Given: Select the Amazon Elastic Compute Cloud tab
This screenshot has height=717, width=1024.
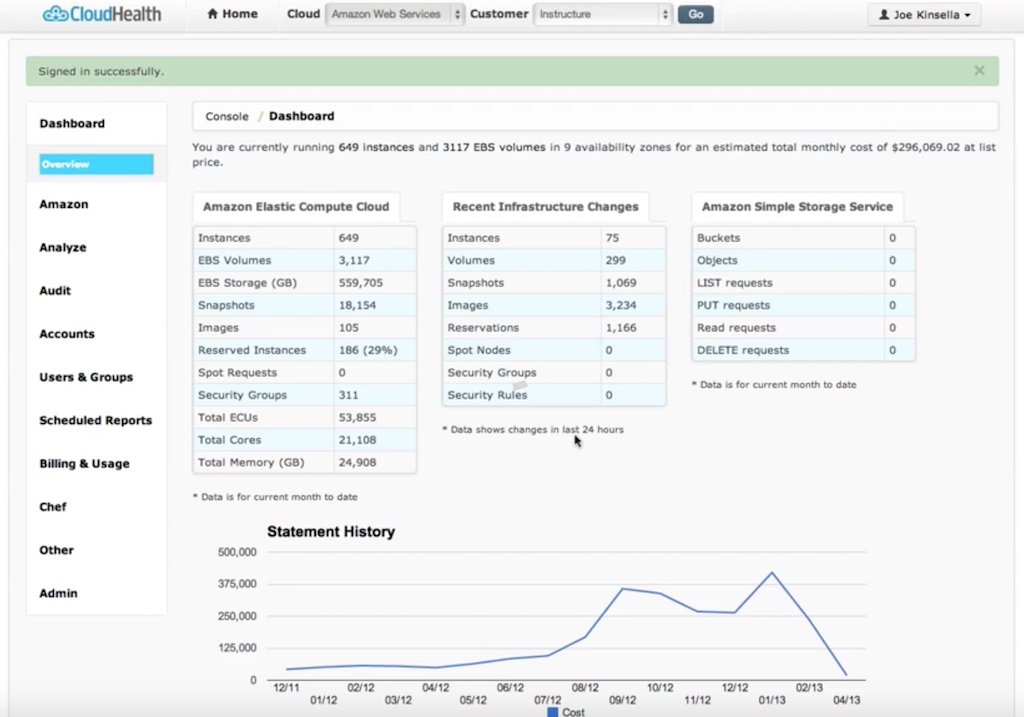Looking at the screenshot, I should pyautogui.click(x=296, y=207).
